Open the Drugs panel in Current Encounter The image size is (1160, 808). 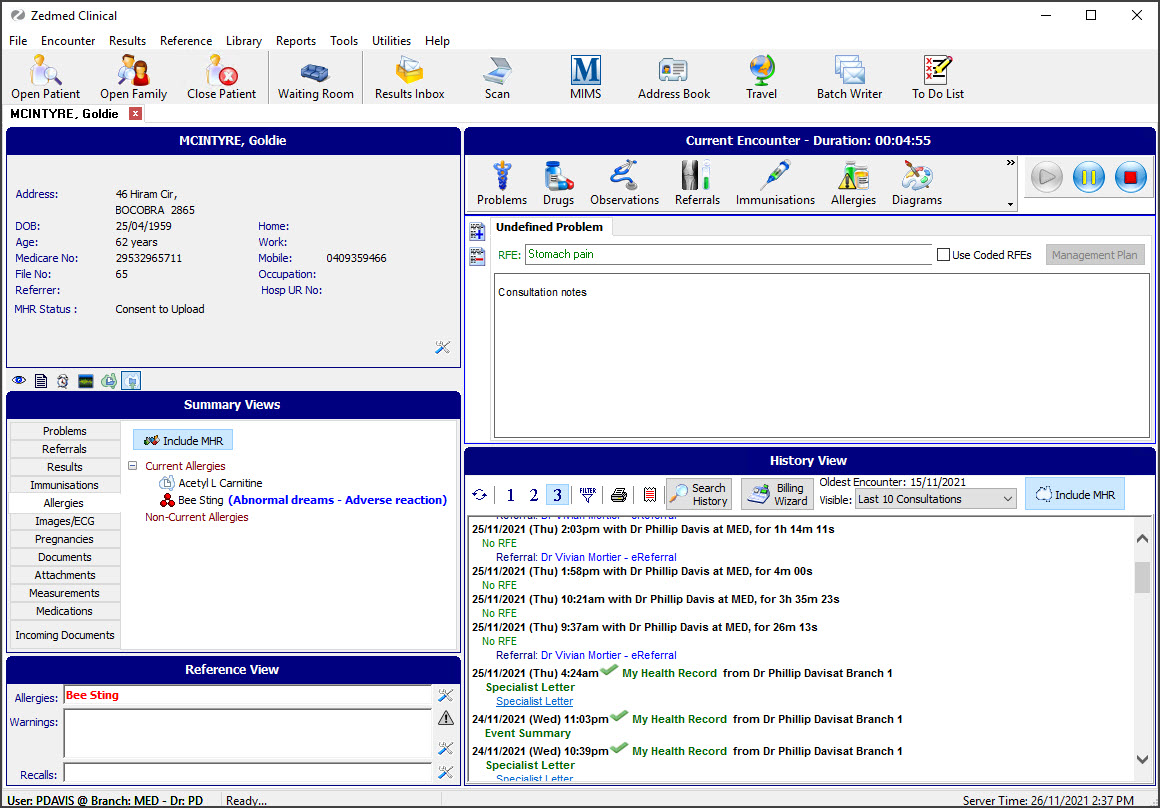click(x=558, y=182)
